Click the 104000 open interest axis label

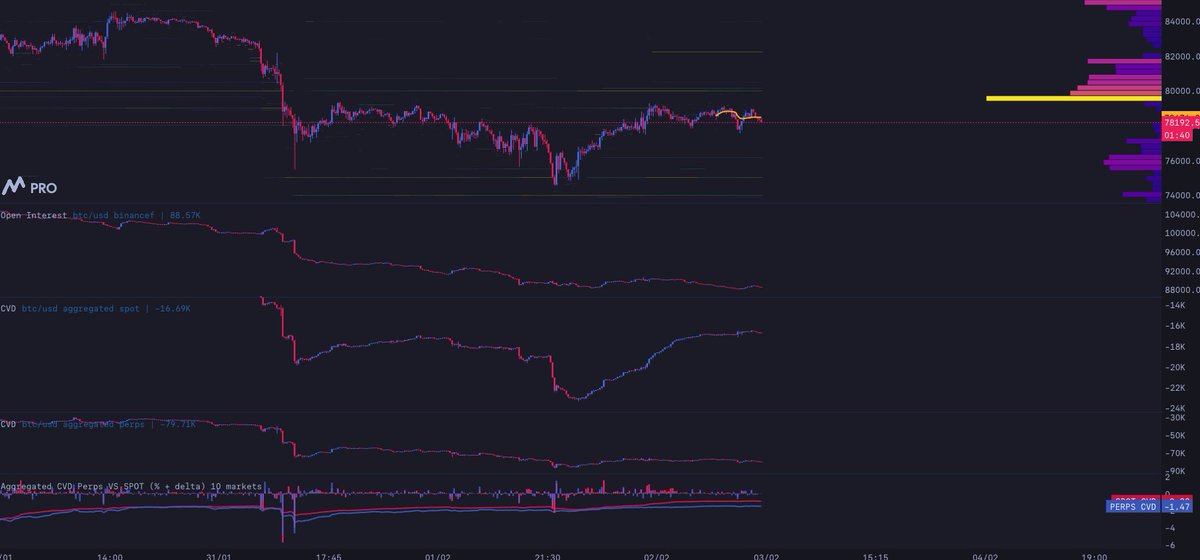coord(1183,215)
